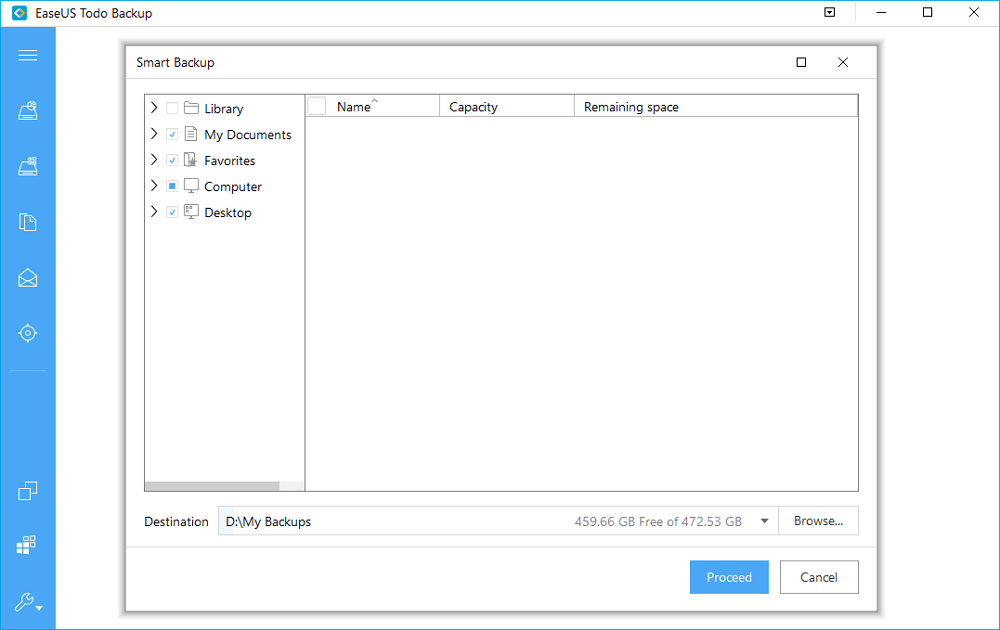The width and height of the screenshot is (1000, 630).
Task: Uncheck the Favorites checkbox
Action: [x=172, y=160]
